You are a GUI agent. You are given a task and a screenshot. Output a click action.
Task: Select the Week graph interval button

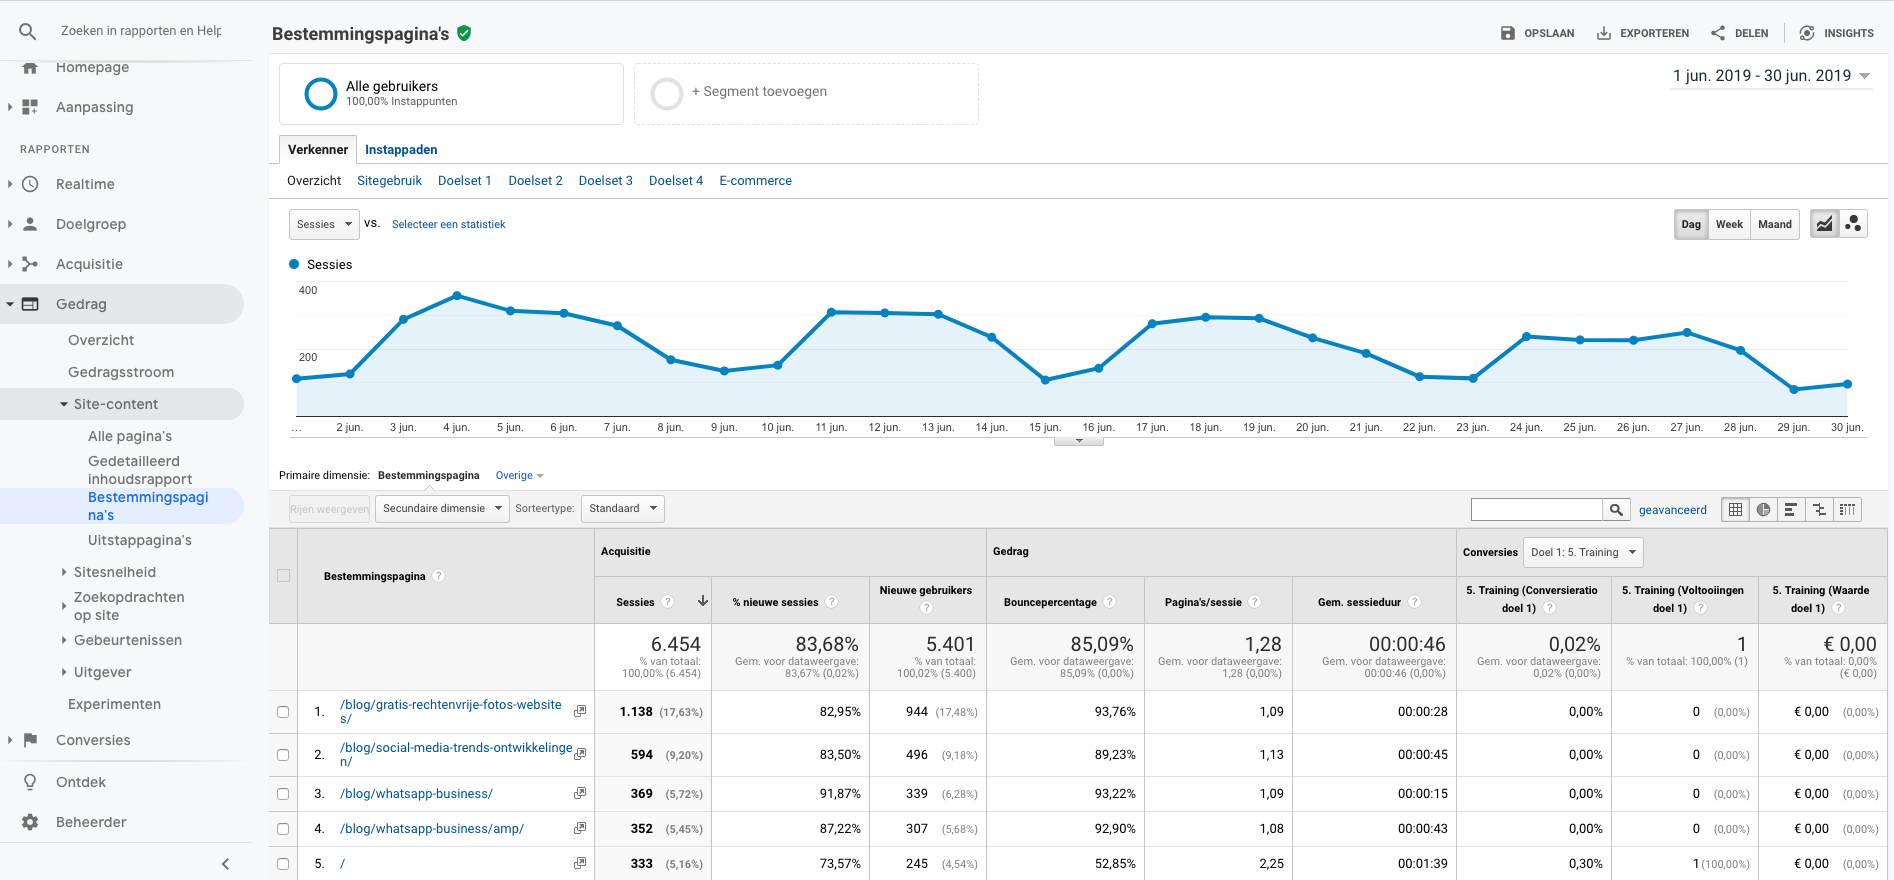[x=1729, y=224]
